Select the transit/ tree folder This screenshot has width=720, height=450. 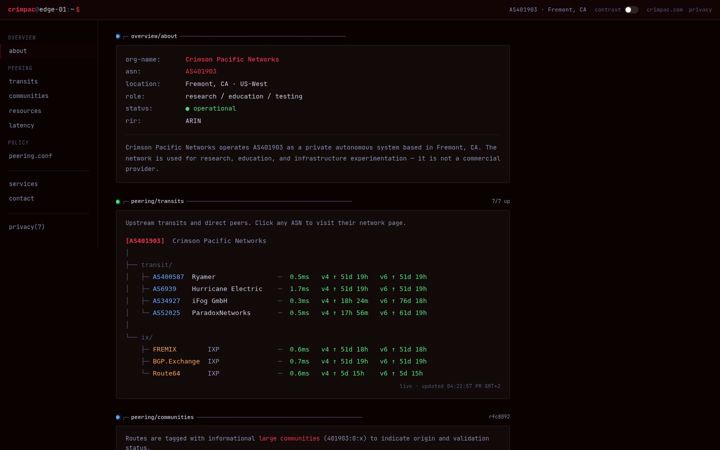point(157,265)
